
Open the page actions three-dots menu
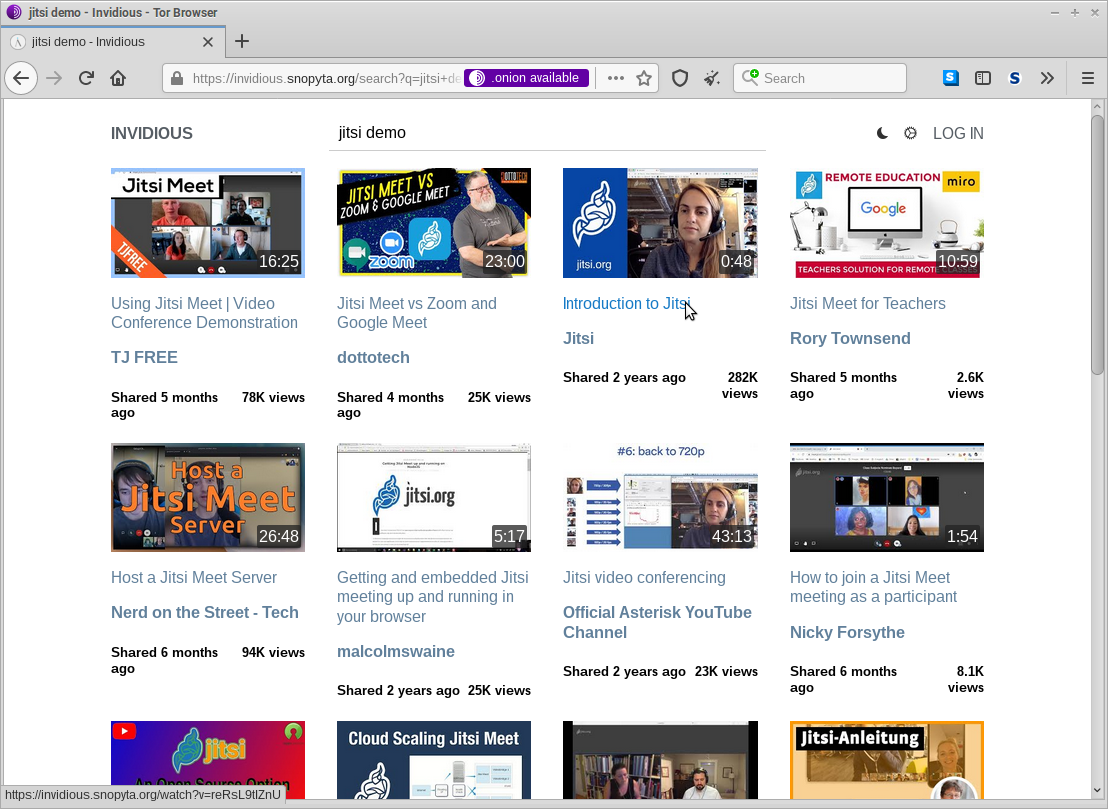pos(616,78)
